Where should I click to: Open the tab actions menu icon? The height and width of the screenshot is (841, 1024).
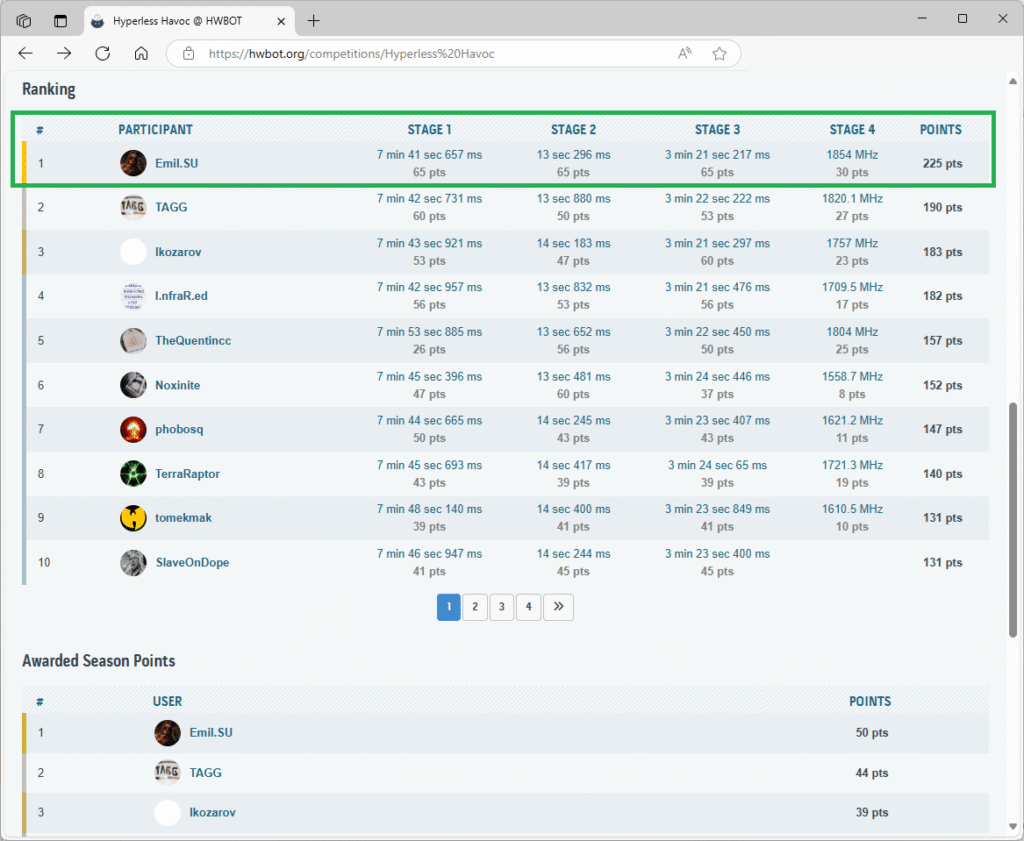24,20
